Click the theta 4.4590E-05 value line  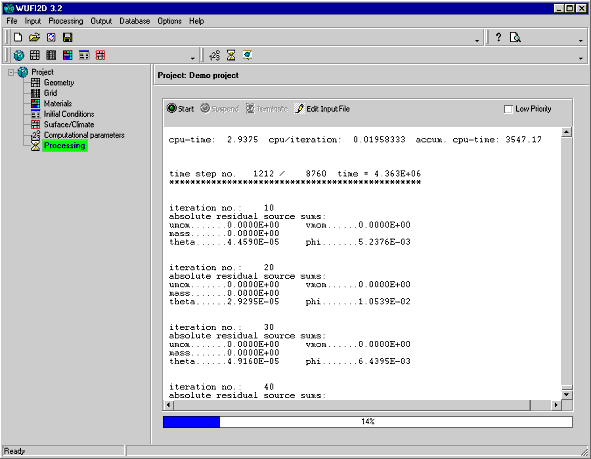tap(224, 242)
